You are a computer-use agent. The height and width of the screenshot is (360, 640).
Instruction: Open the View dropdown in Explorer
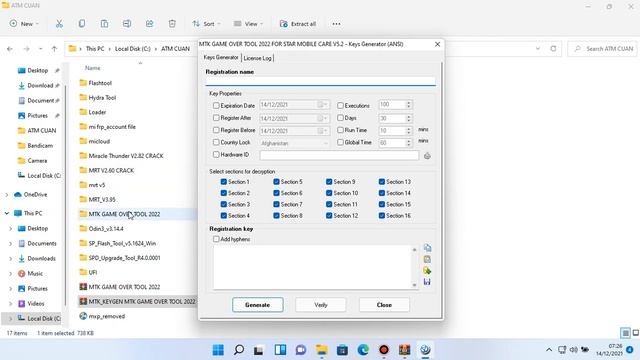click(x=248, y=24)
